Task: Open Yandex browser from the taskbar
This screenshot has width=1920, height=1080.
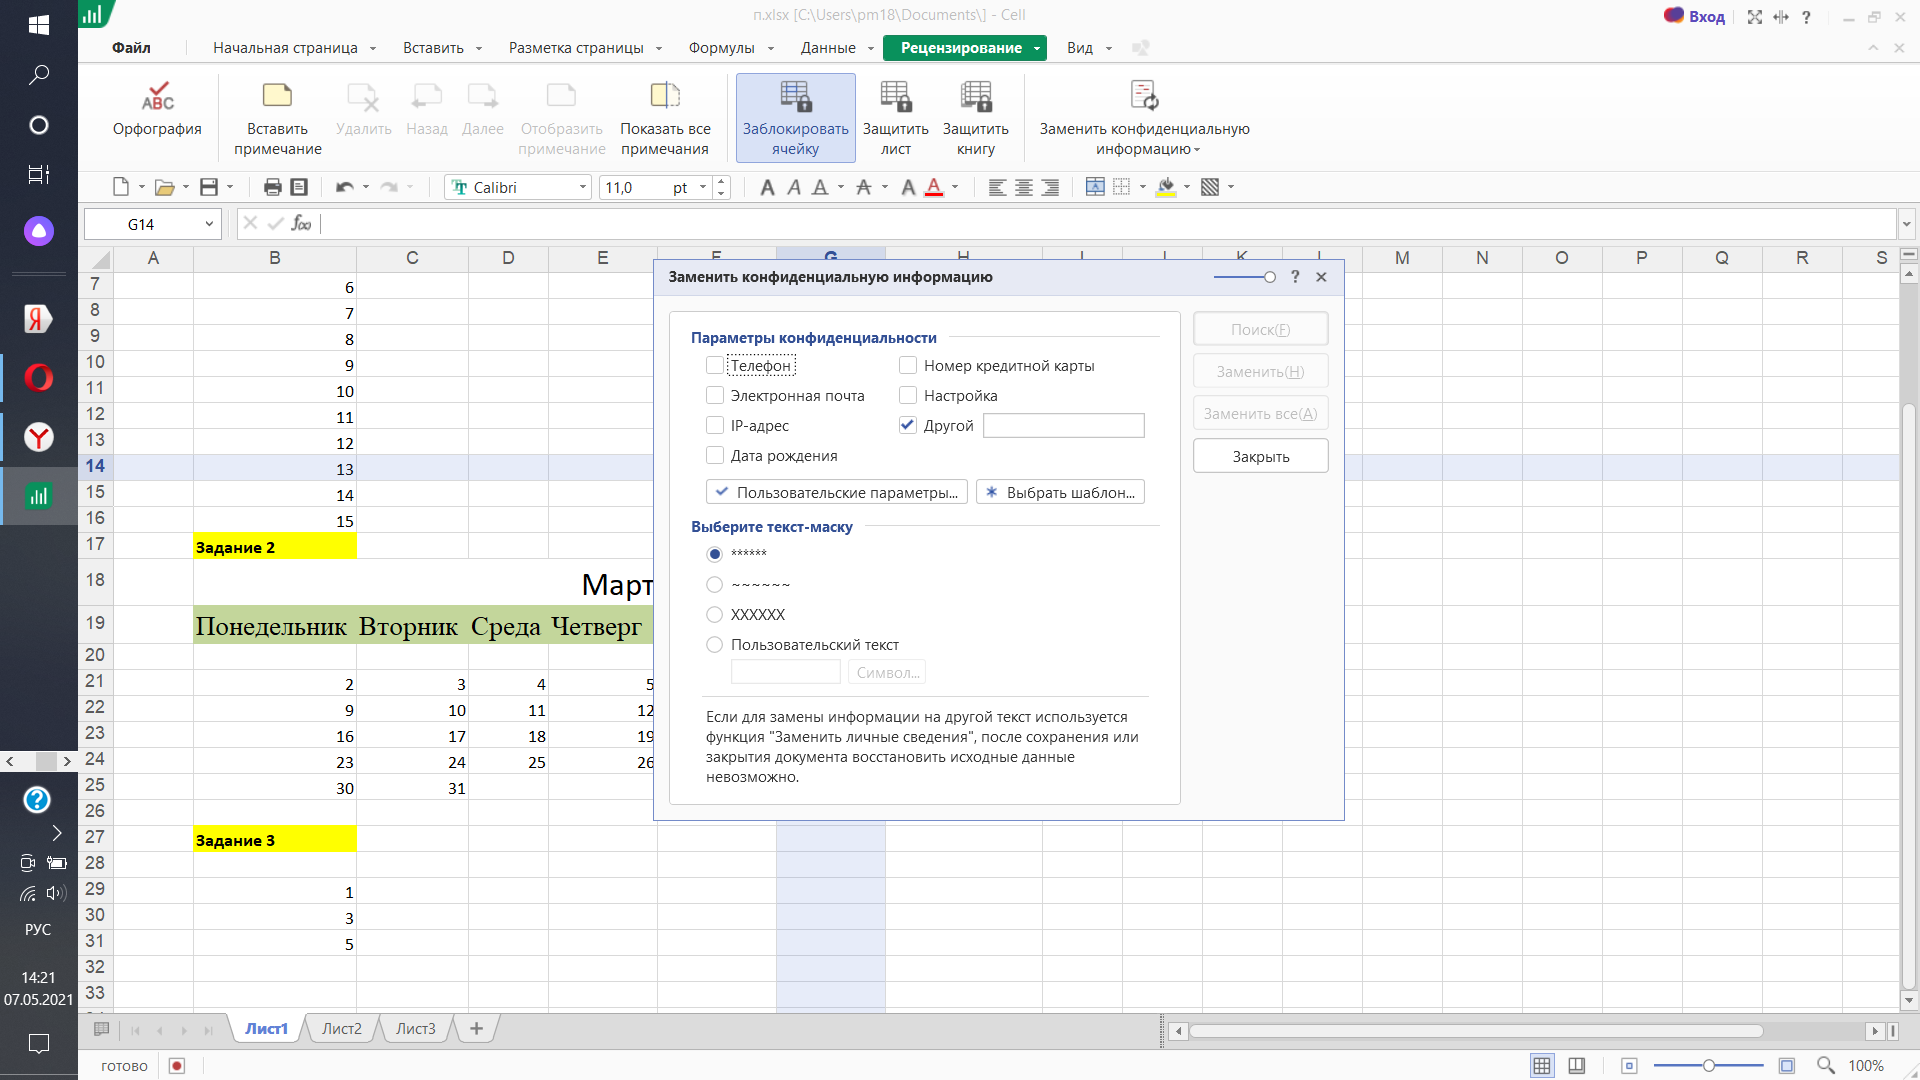Action: [x=39, y=437]
